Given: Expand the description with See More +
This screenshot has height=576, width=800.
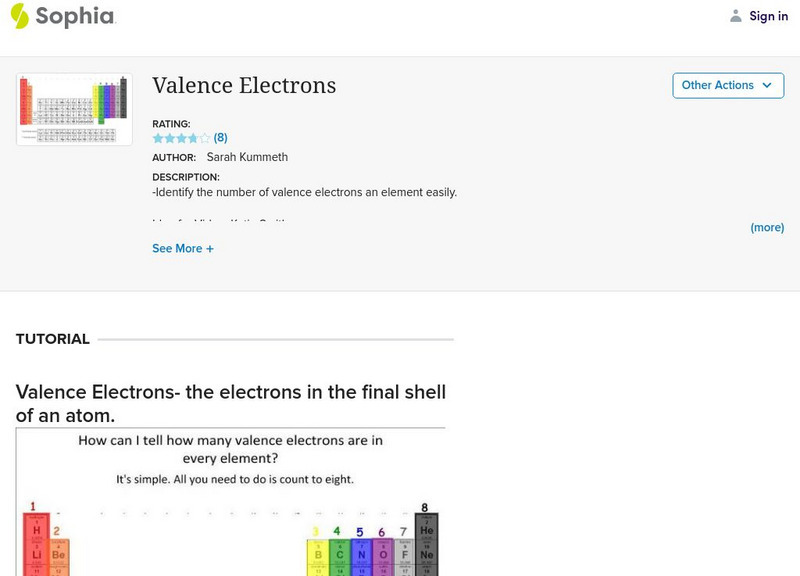Looking at the screenshot, I should pos(183,248).
